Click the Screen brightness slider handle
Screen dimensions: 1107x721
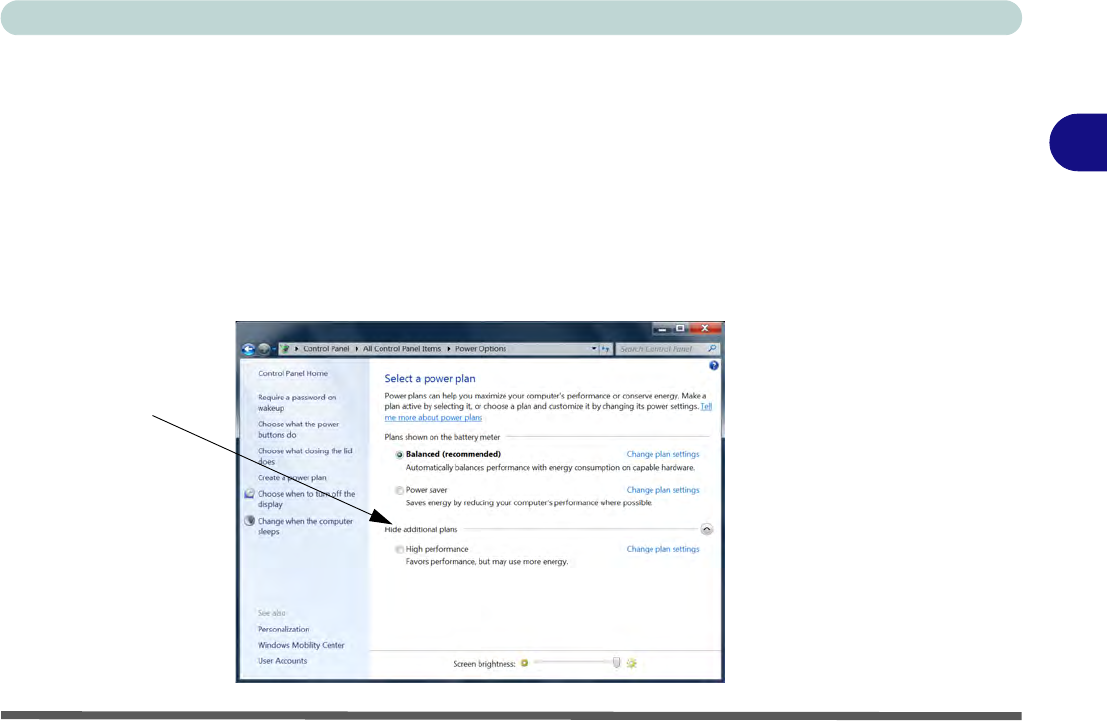pyautogui.click(x=616, y=662)
